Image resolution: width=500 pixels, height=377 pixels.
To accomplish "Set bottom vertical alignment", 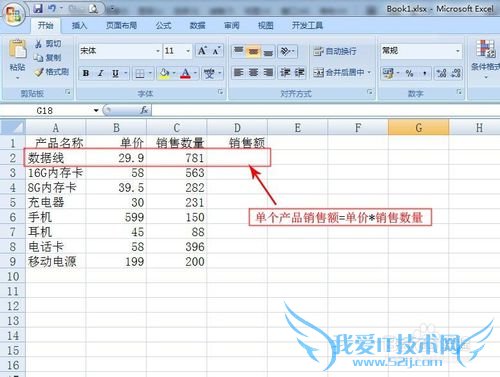I will [x=268, y=51].
